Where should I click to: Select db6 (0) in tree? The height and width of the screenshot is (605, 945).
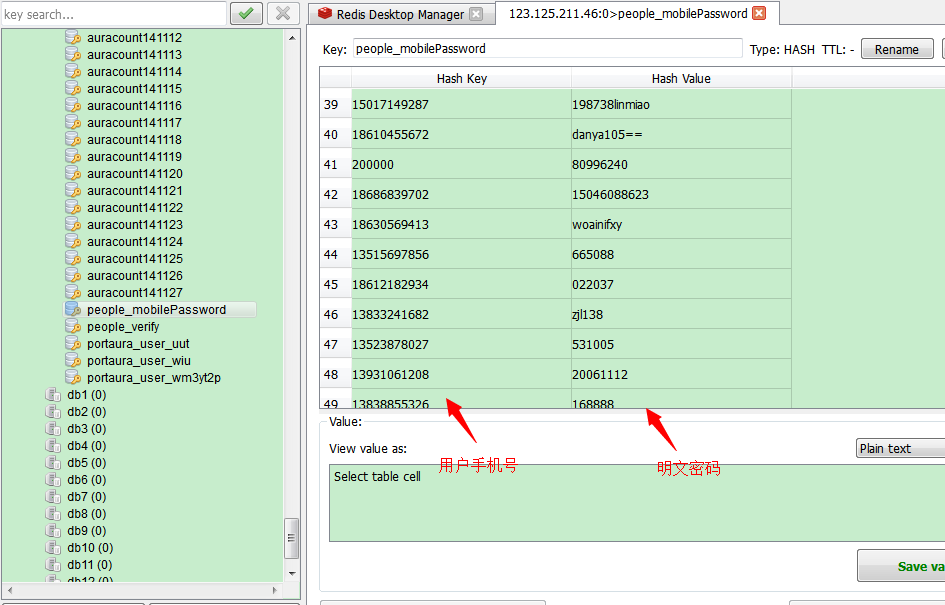pyautogui.click(x=87, y=480)
